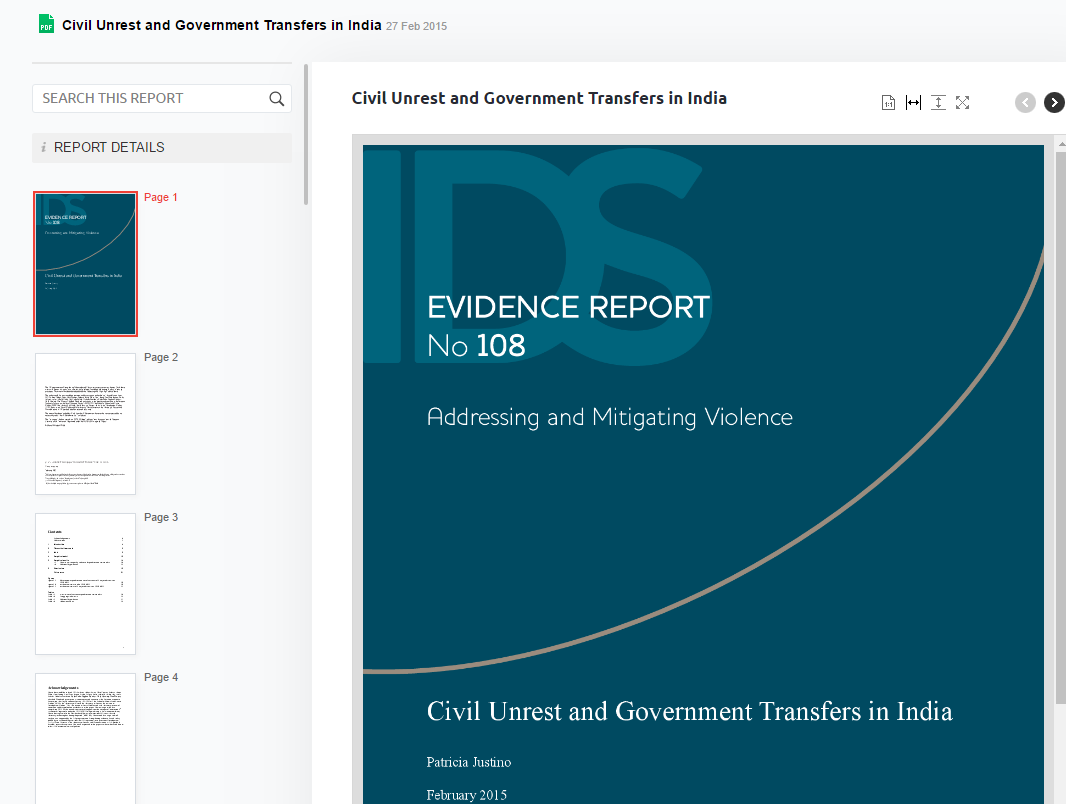Click the document viewer vertical scrollbar
This screenshot has width=1066, height=804.
1061,428
